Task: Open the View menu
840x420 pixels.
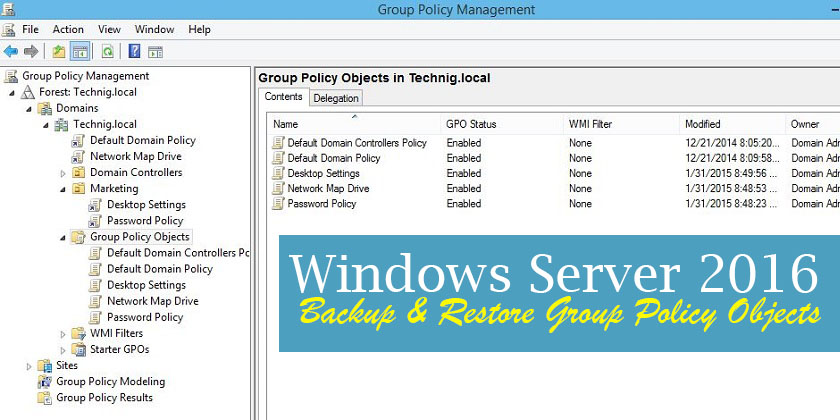Action: 109,29
